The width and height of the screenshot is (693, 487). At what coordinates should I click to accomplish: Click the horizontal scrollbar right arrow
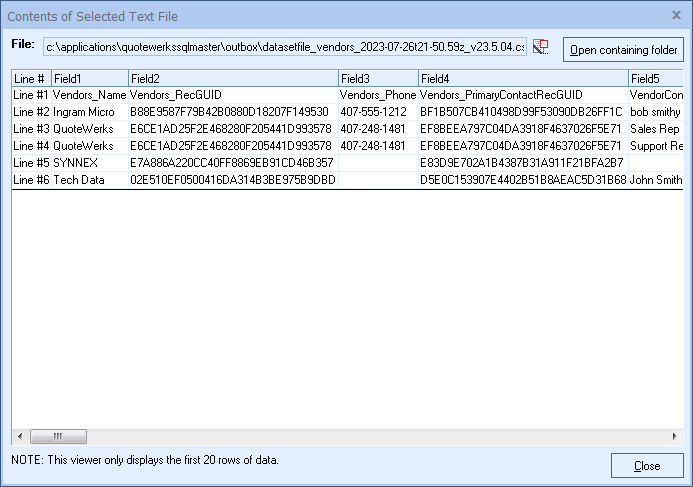pos(676,436)
